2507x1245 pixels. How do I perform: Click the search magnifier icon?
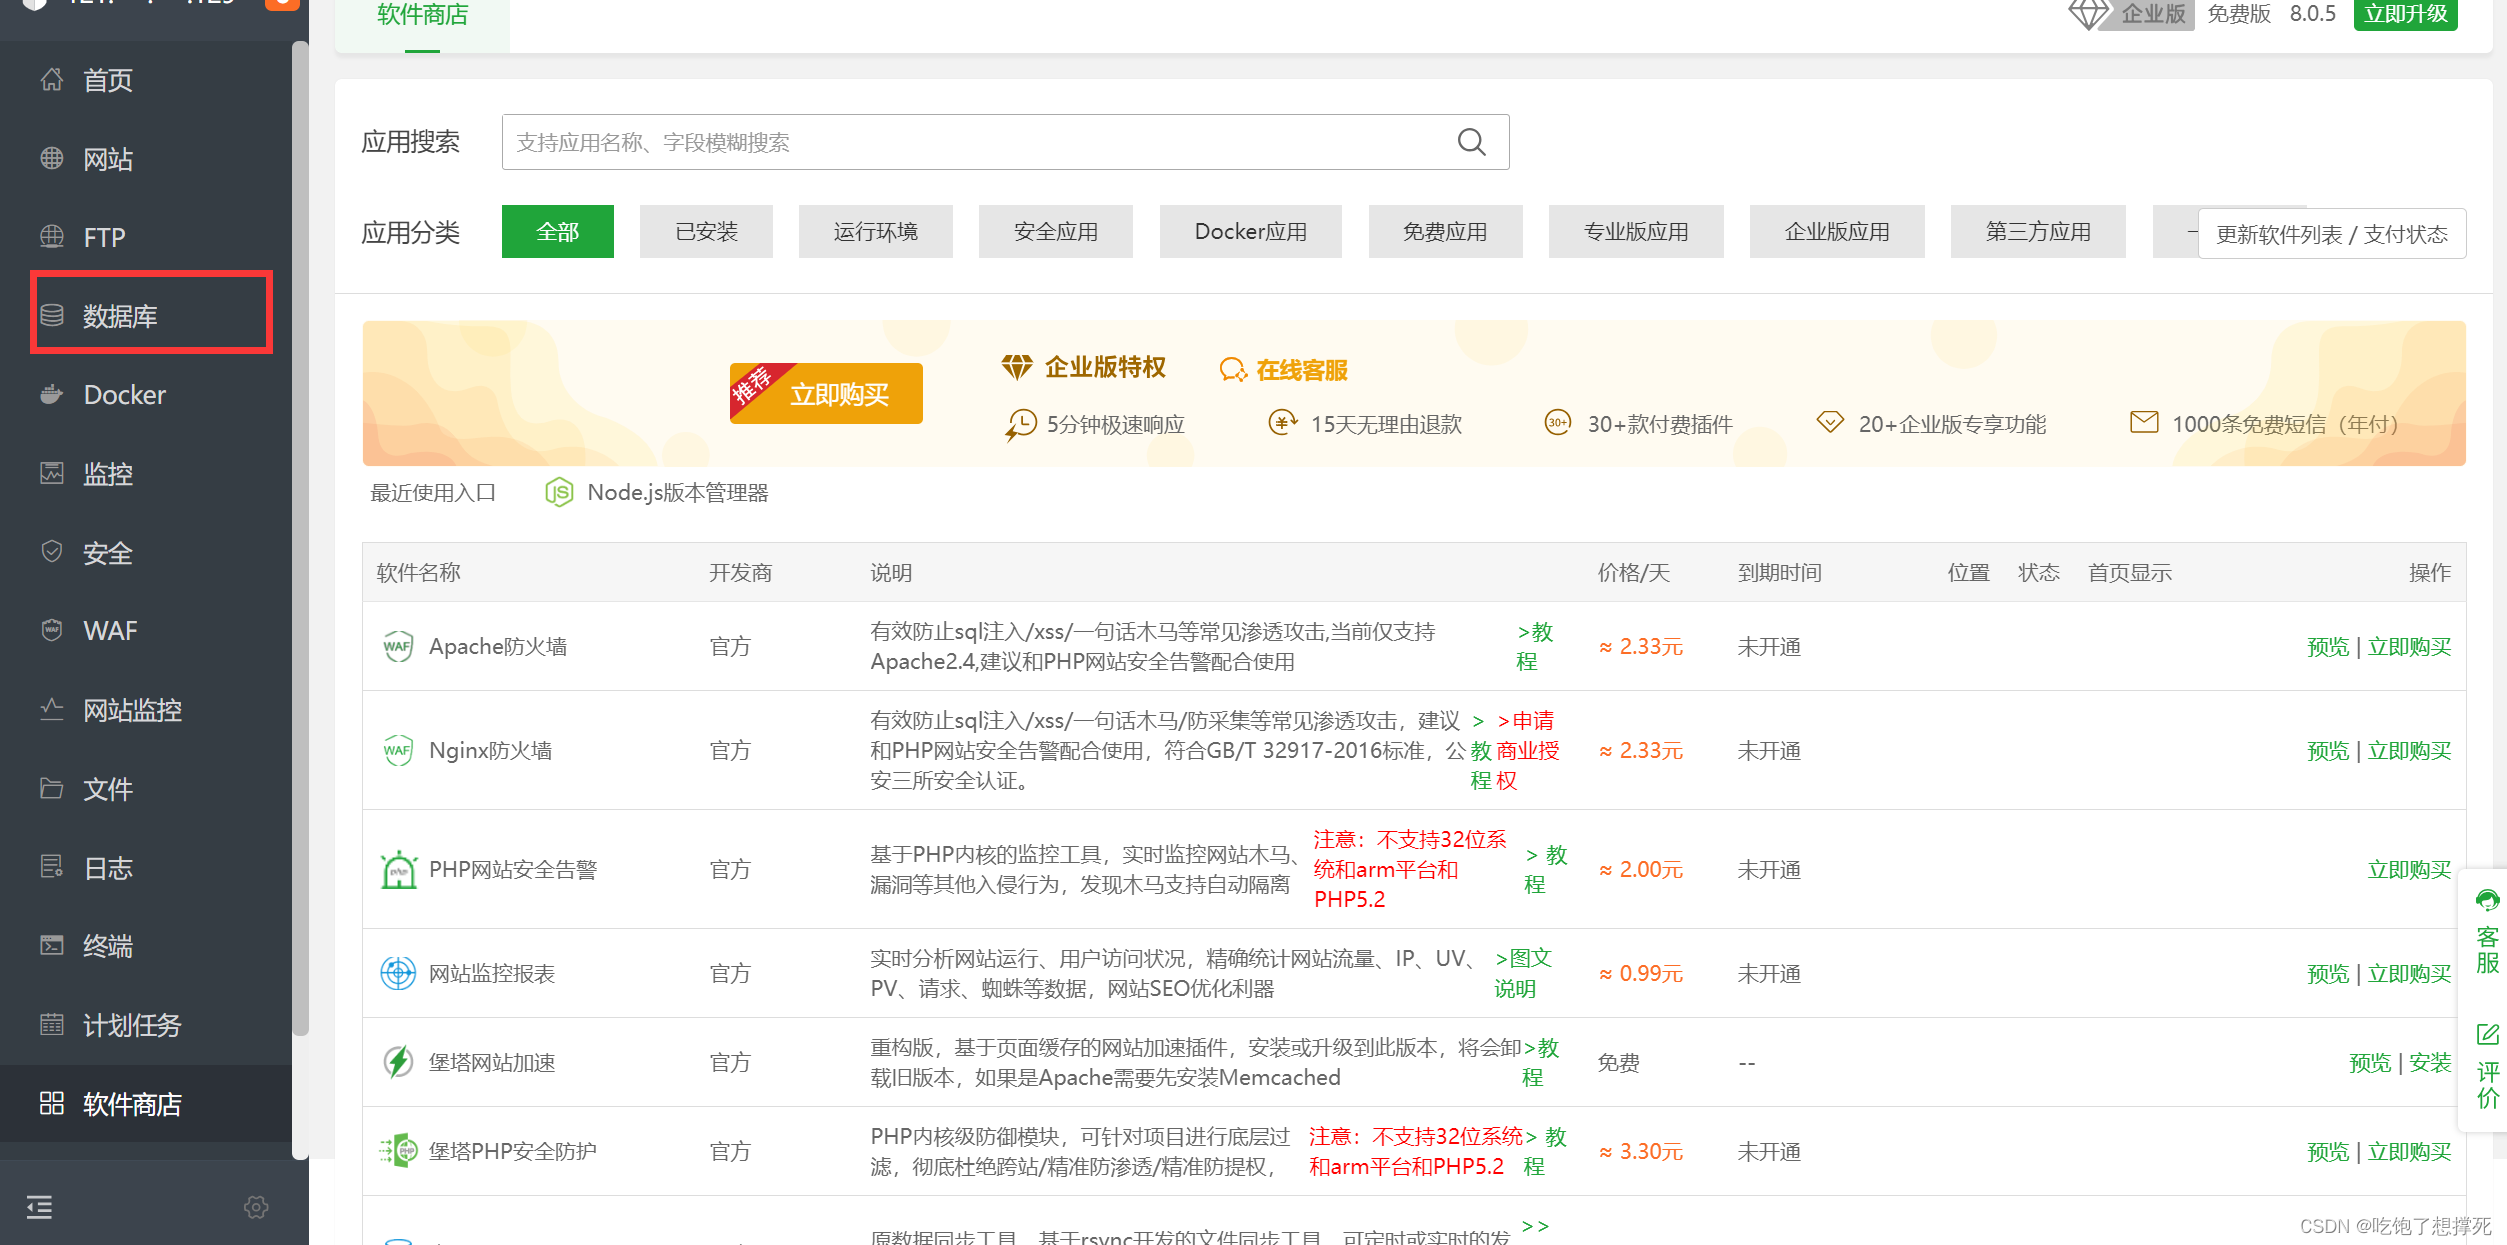tap(1470, 142)
